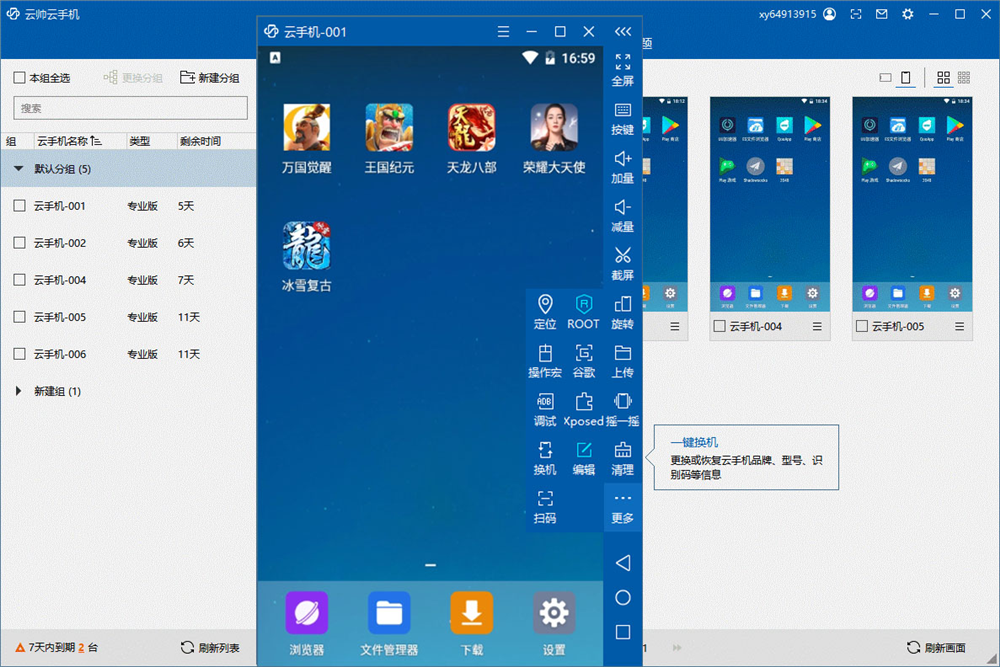Select the 云手机-005 thumbnail checkbox
This screenshot has height=667, width=1000.
(x=862, y=326)
